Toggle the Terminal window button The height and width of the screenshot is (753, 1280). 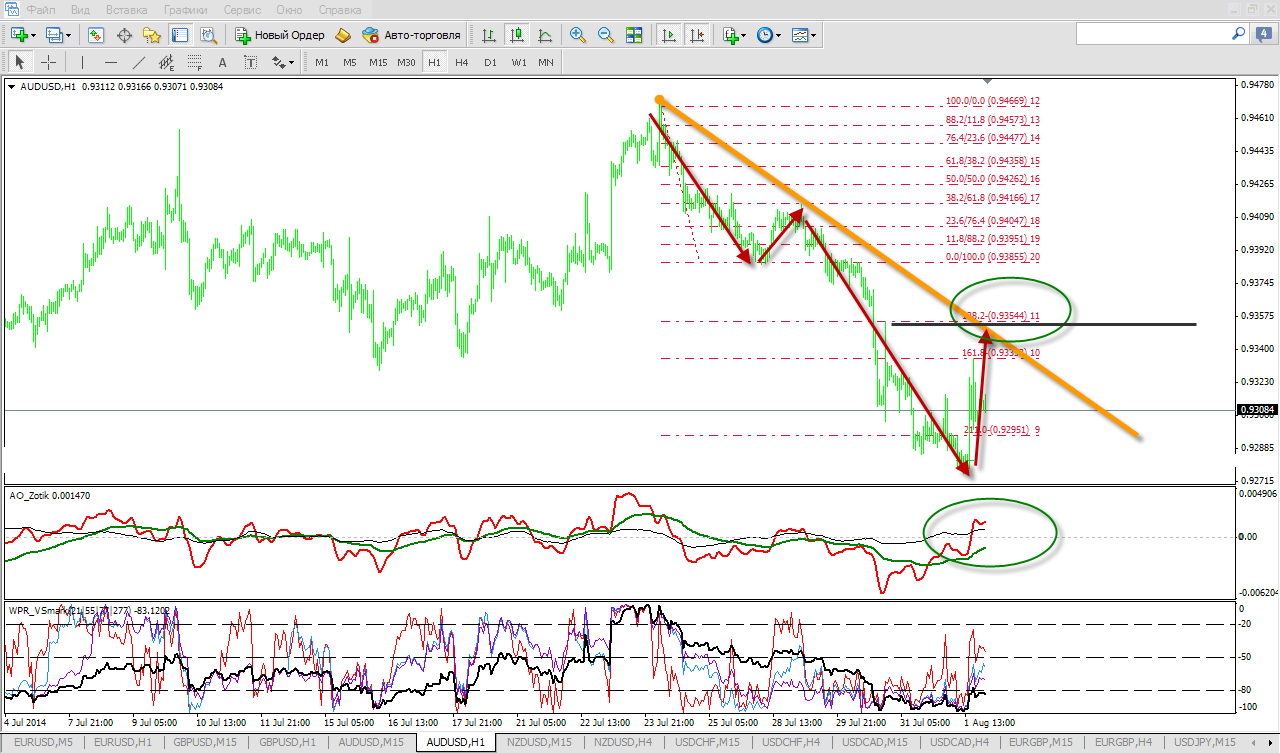pos(180,35)
